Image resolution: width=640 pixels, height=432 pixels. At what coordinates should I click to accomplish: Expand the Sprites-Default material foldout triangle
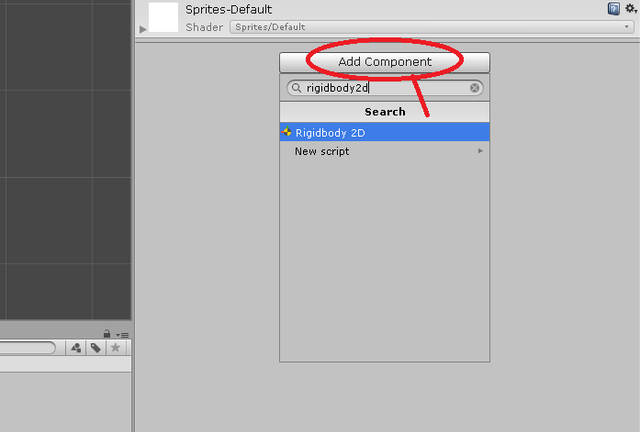pyautogui.click(x=142, y=29)
